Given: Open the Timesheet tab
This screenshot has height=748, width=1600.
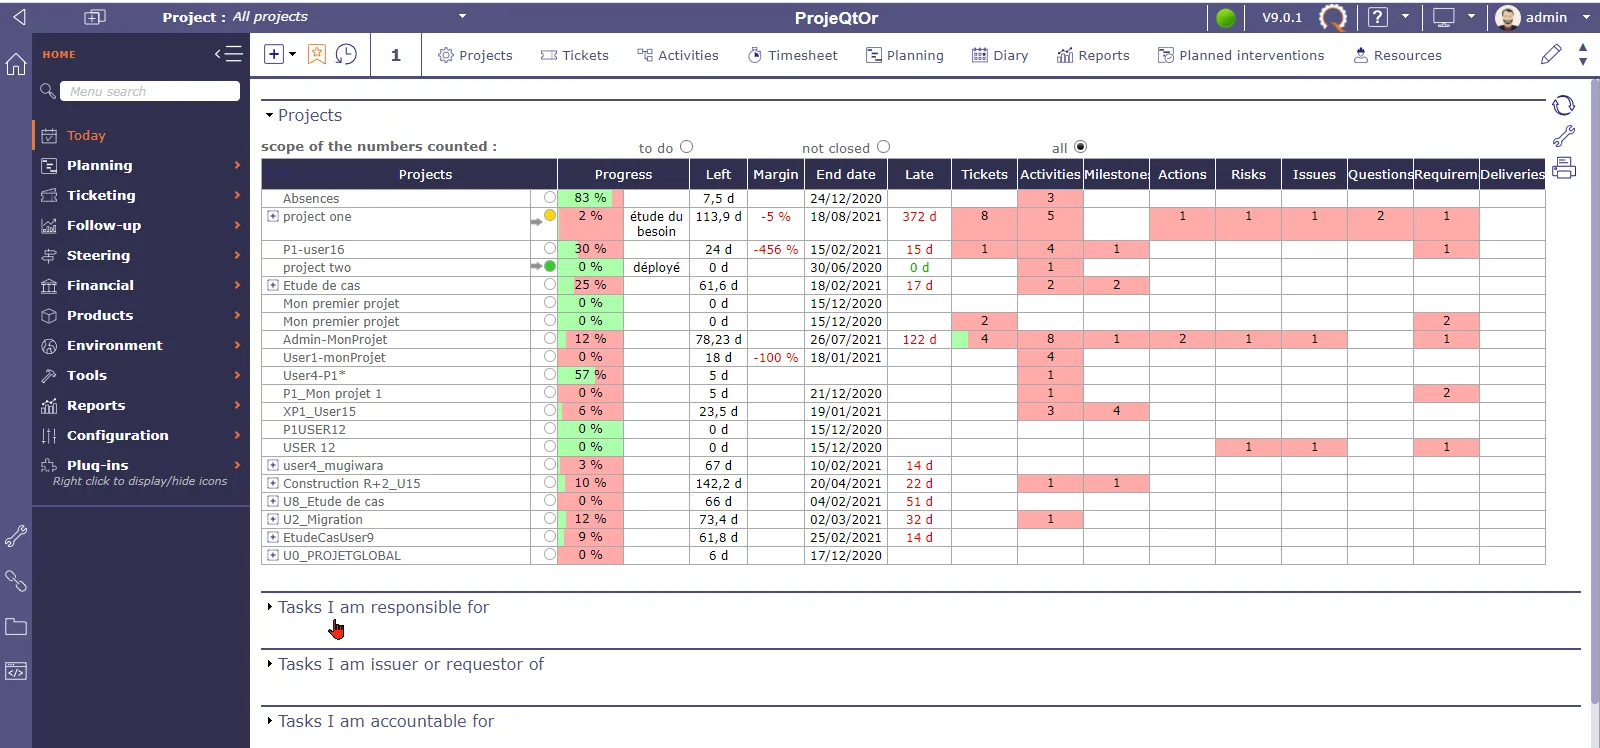Looking at the screenshot, I should tap(793, 55).
